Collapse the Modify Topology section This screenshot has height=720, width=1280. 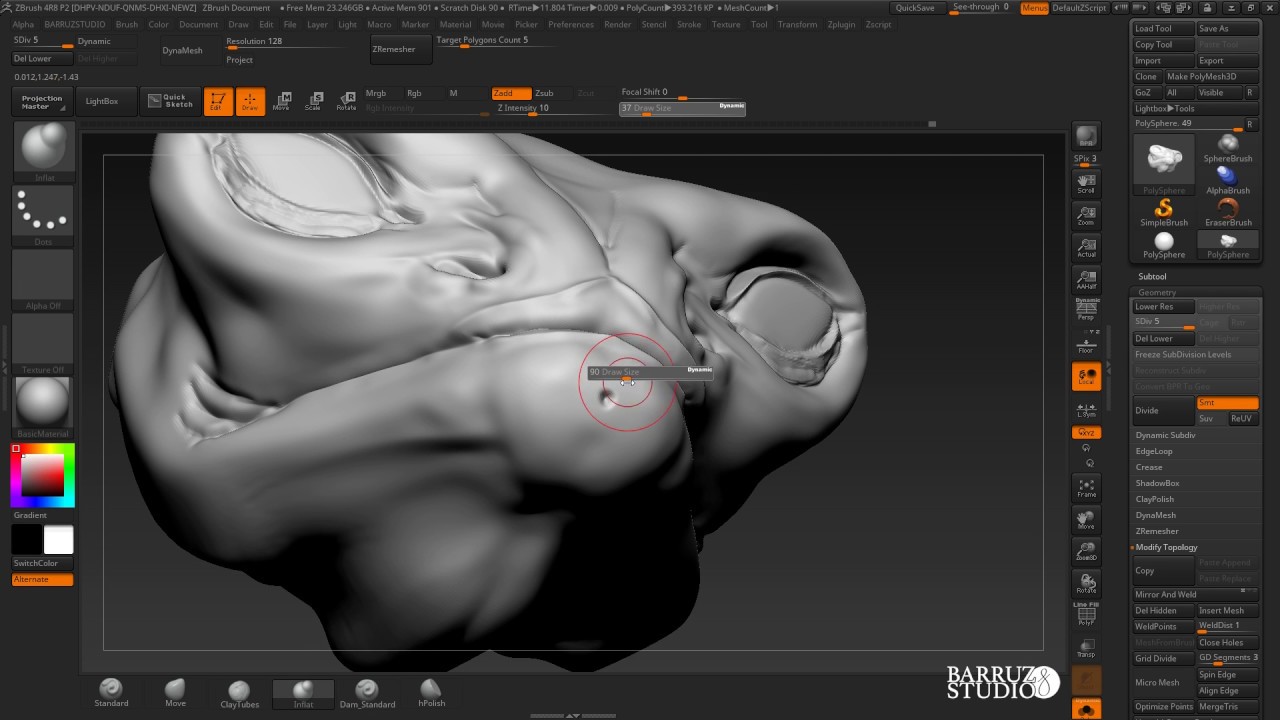pyautogui.click(x=1166, y=547)
